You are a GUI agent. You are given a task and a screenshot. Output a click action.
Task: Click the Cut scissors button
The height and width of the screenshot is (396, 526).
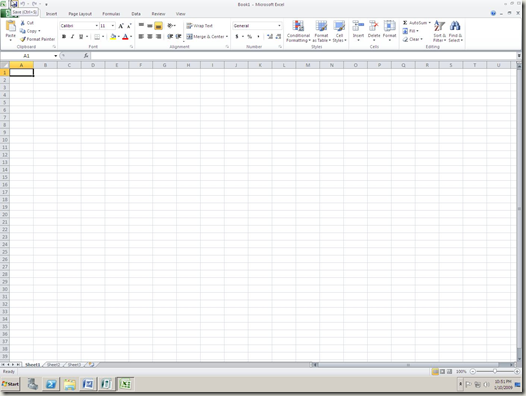pos(27,23)
